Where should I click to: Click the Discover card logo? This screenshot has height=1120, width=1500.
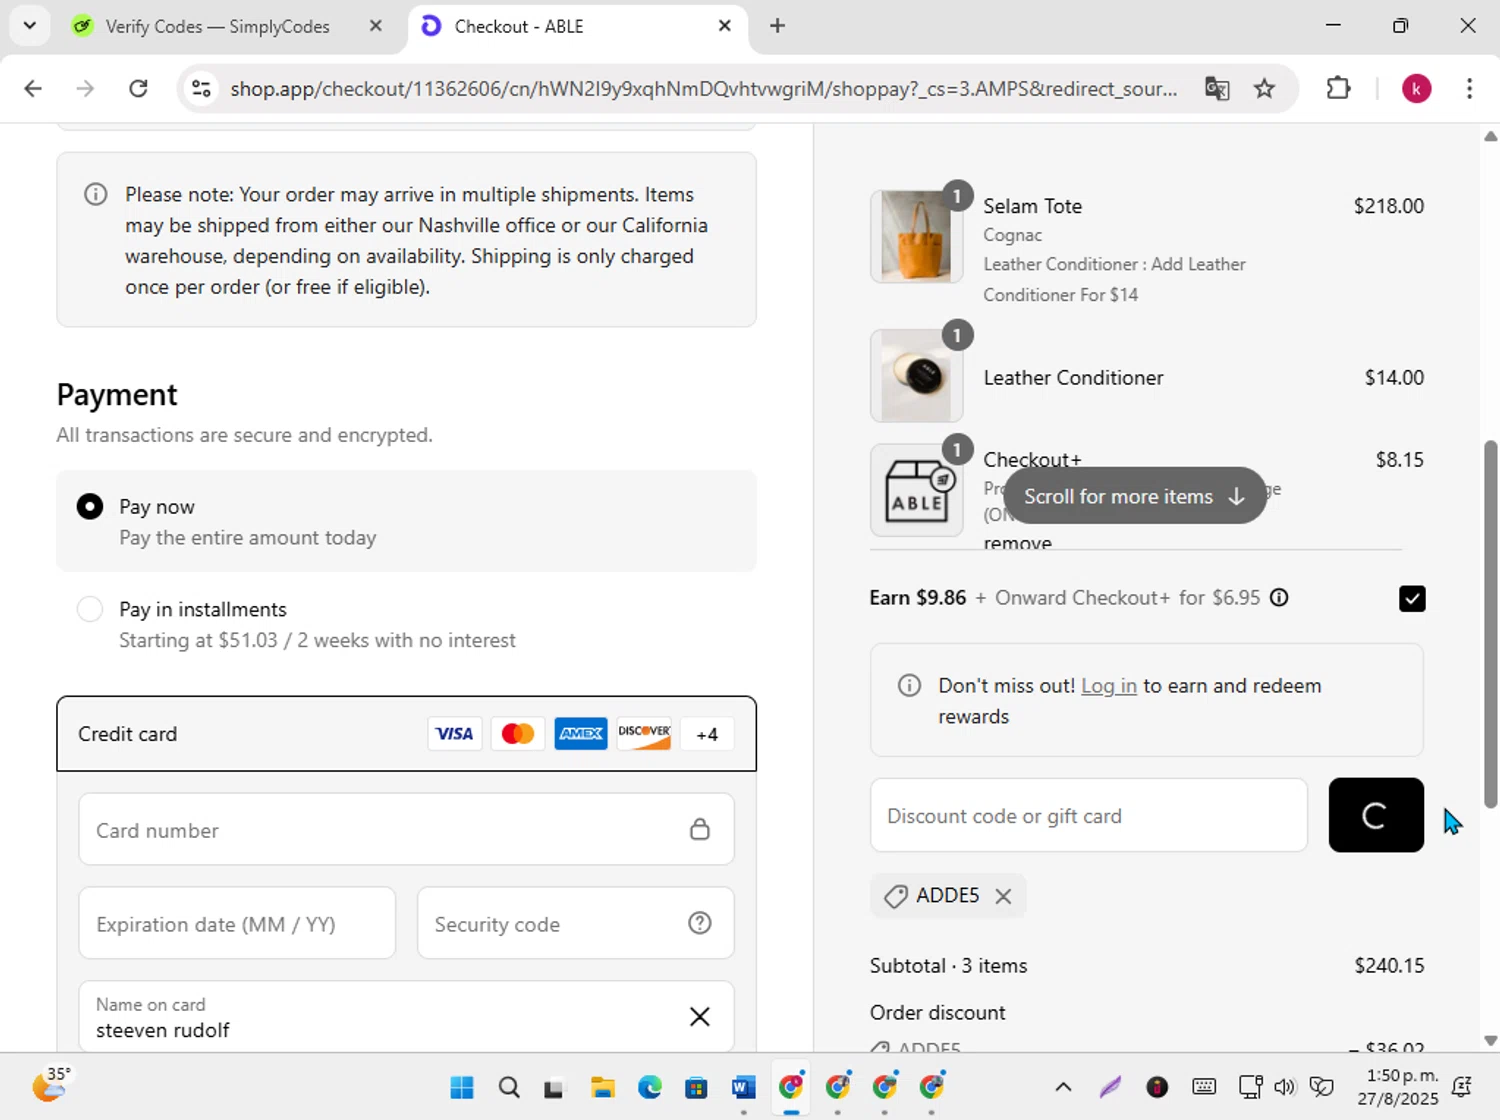point(644,734)
